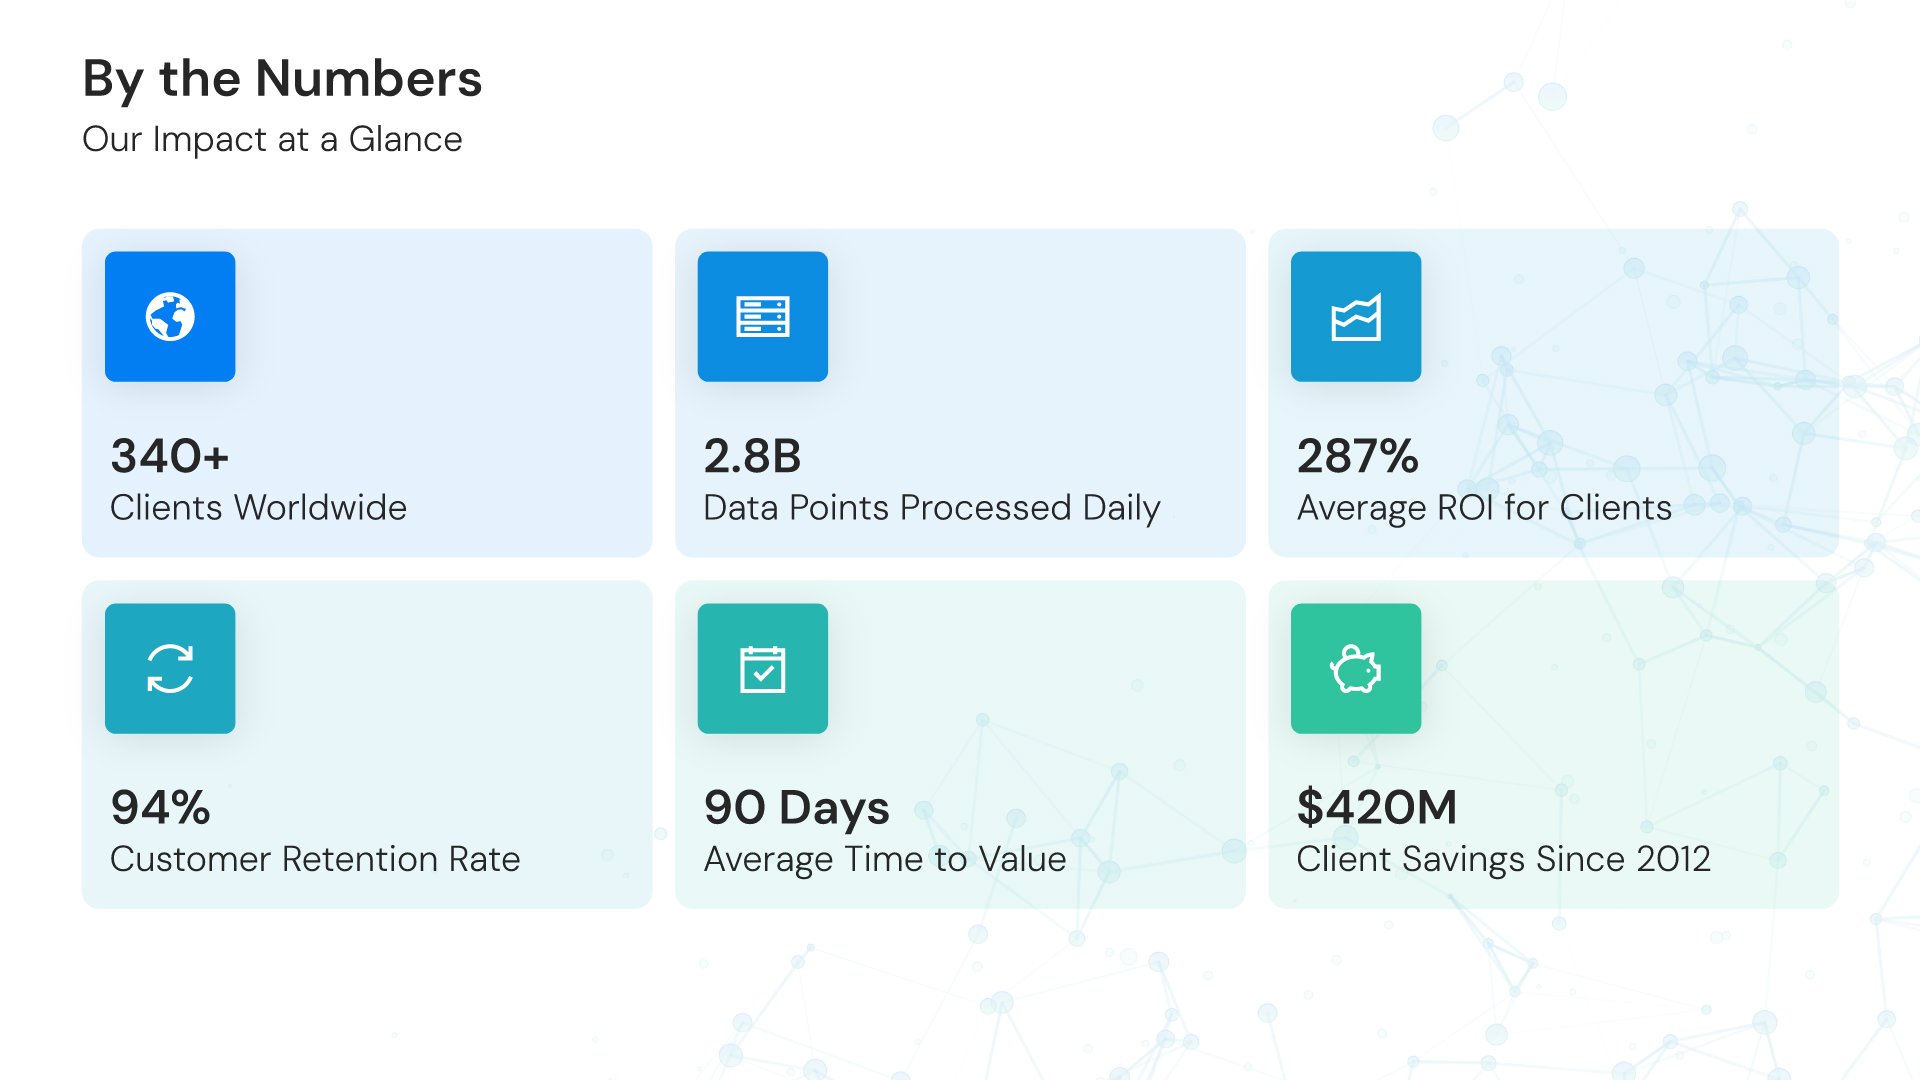Click the piggy bank savings icon
Screen dimensions: 1920x1080
[1355, 668]
